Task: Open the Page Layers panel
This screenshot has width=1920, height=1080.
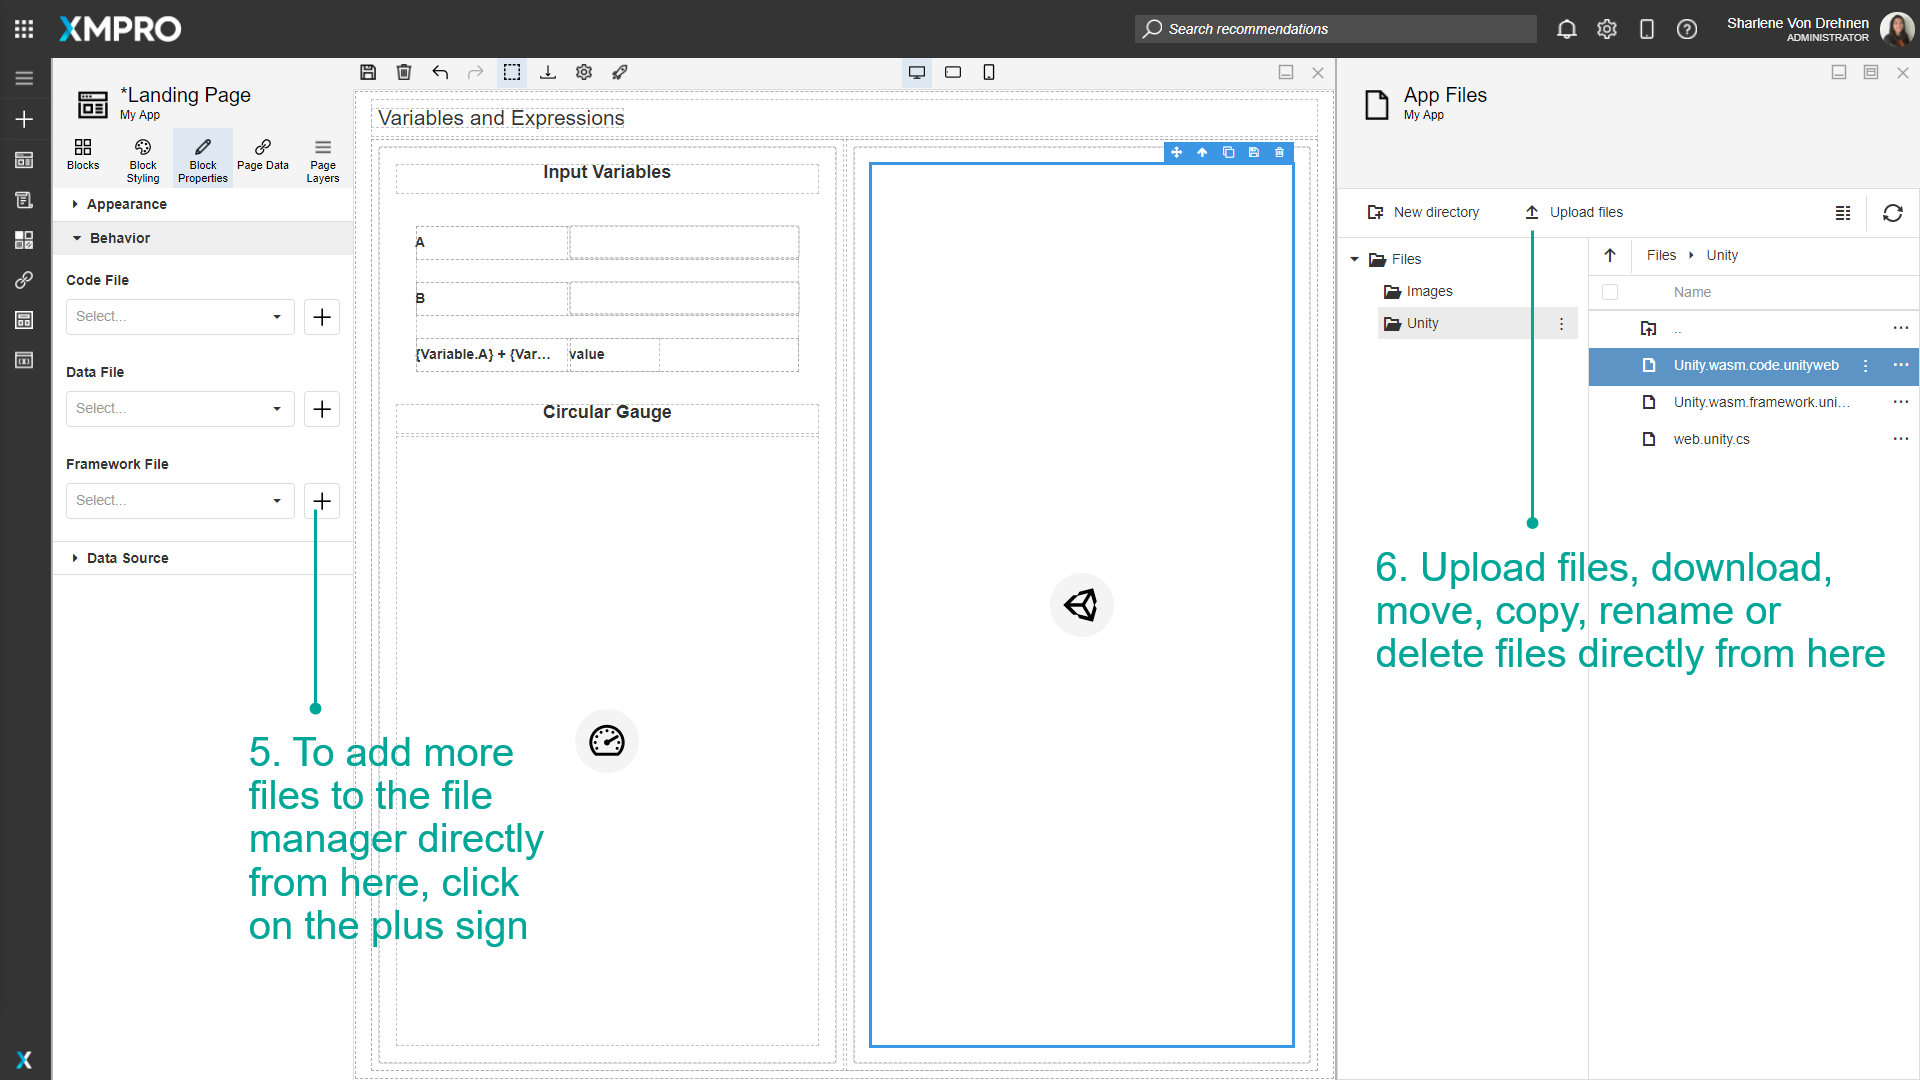Action: [322, 157]
